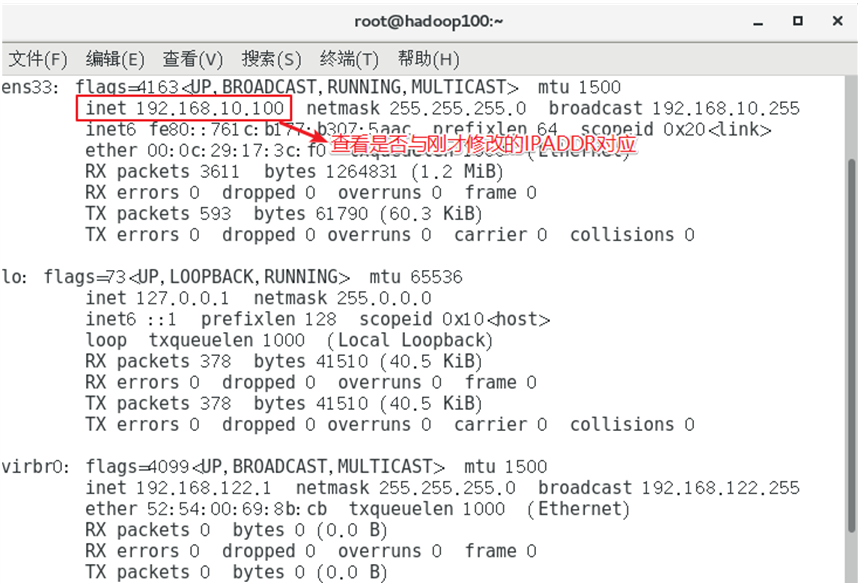This screenshot has height=585, width=860.
Task: Click scopeid 0x20<link> text
Action: pos(676,129)
